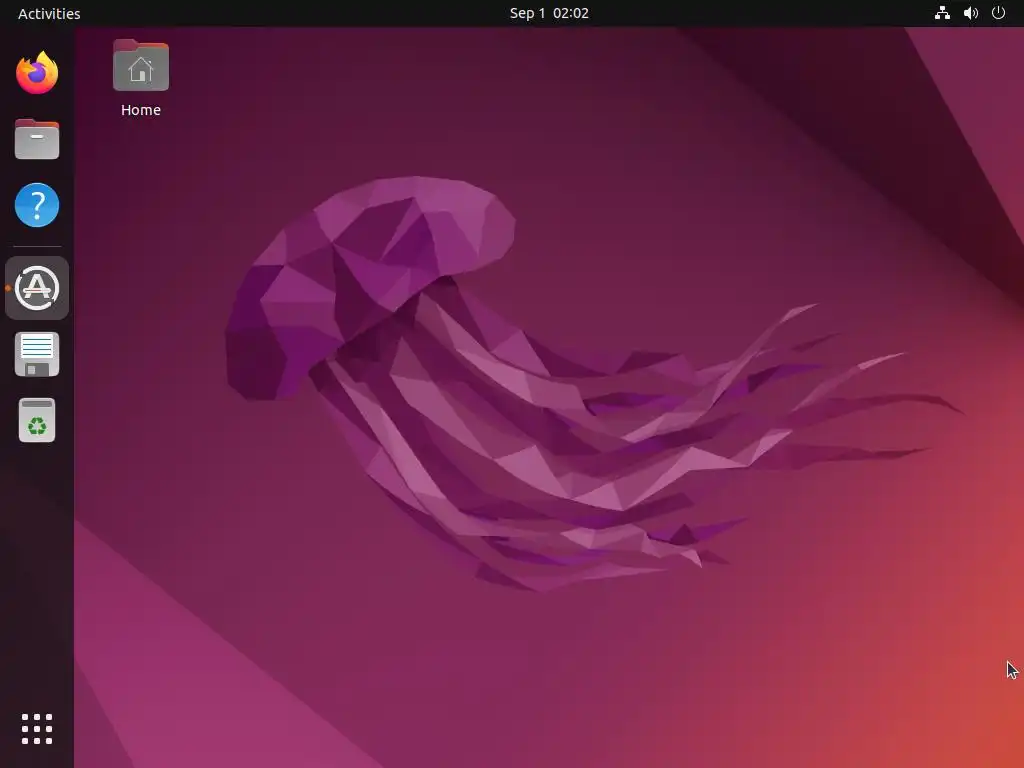1024x768 pixels.
Task: Show Applications grid
Action: (37, 729)
